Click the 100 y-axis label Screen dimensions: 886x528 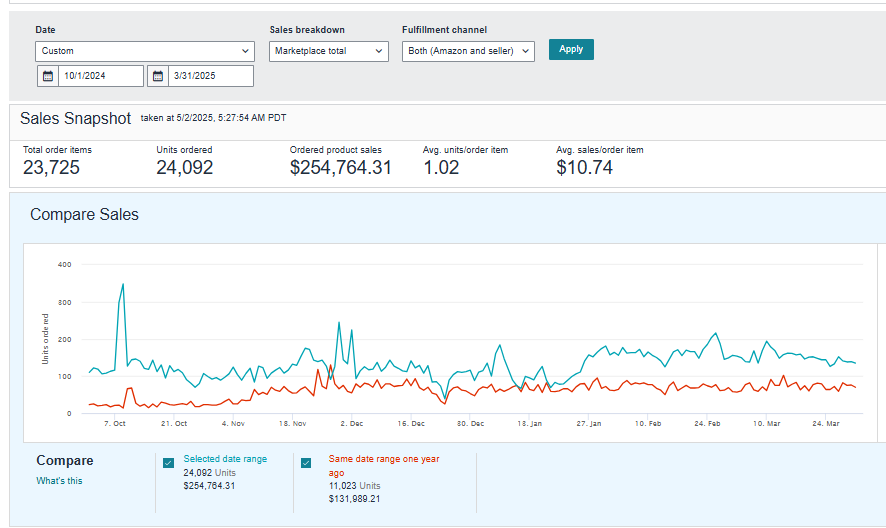[x=64, y=376]
